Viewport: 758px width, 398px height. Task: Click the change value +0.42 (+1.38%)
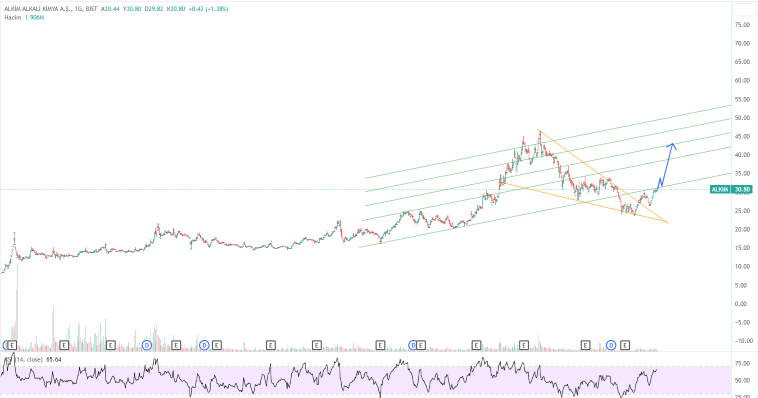pos(208,9)
